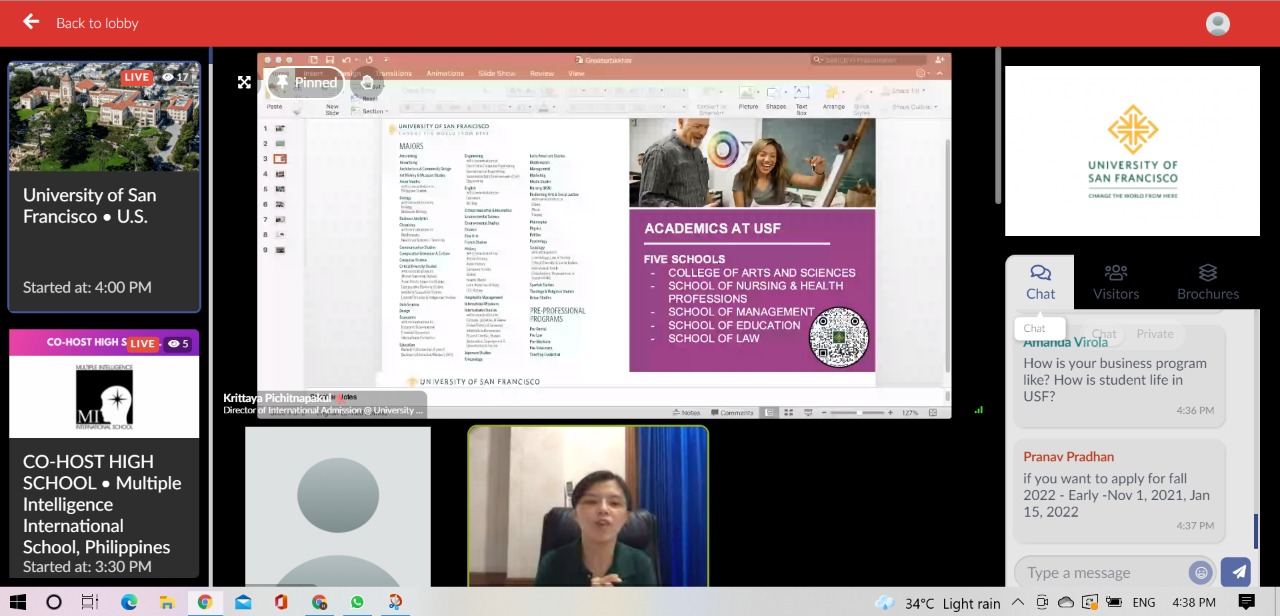This screenshot has width=1280, height=616.
Task: Toggle the Pinned video button
Action: [x=306, y=82]
